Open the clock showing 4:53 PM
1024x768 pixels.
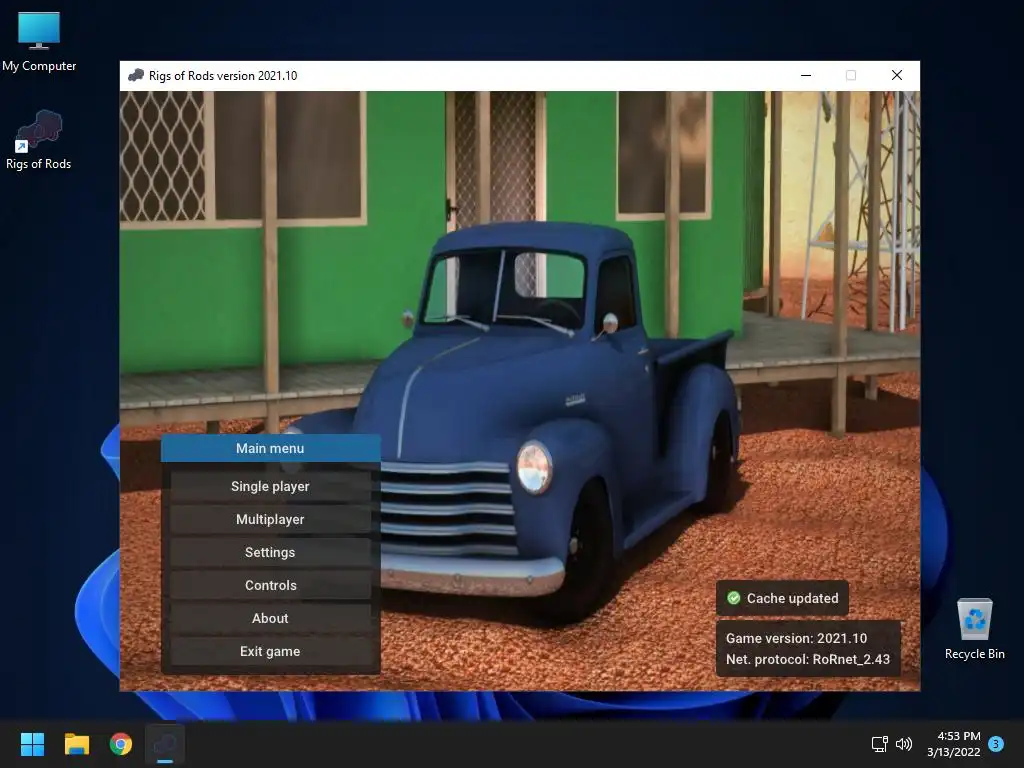point(953,744)
